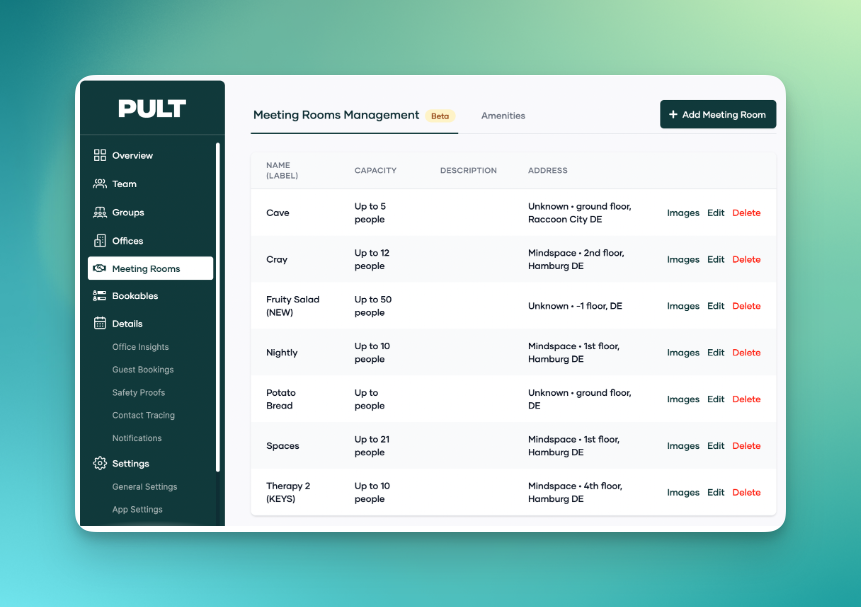Edit the Potato Bread room

[x=715, y=399]
